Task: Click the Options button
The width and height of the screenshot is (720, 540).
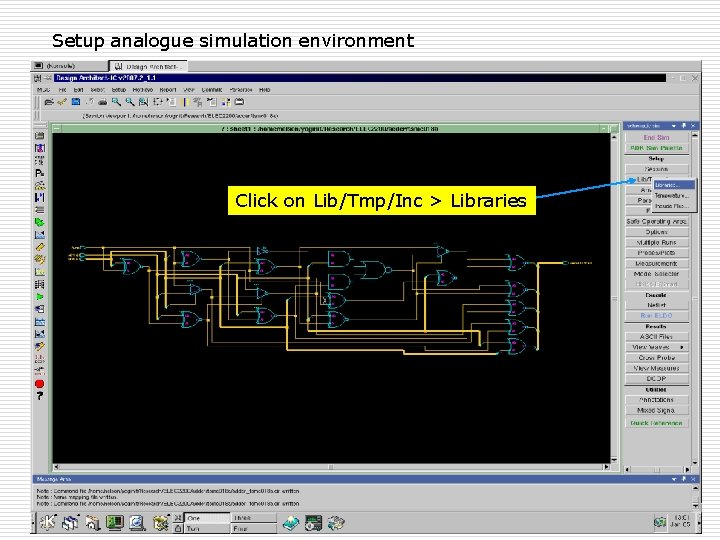Action: (656, 232)
